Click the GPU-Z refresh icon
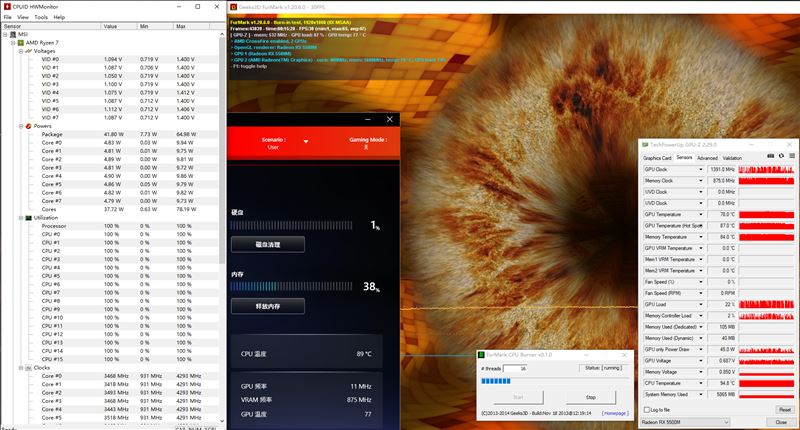This screenshot has height=430, width=800. [x=781, y=156]
